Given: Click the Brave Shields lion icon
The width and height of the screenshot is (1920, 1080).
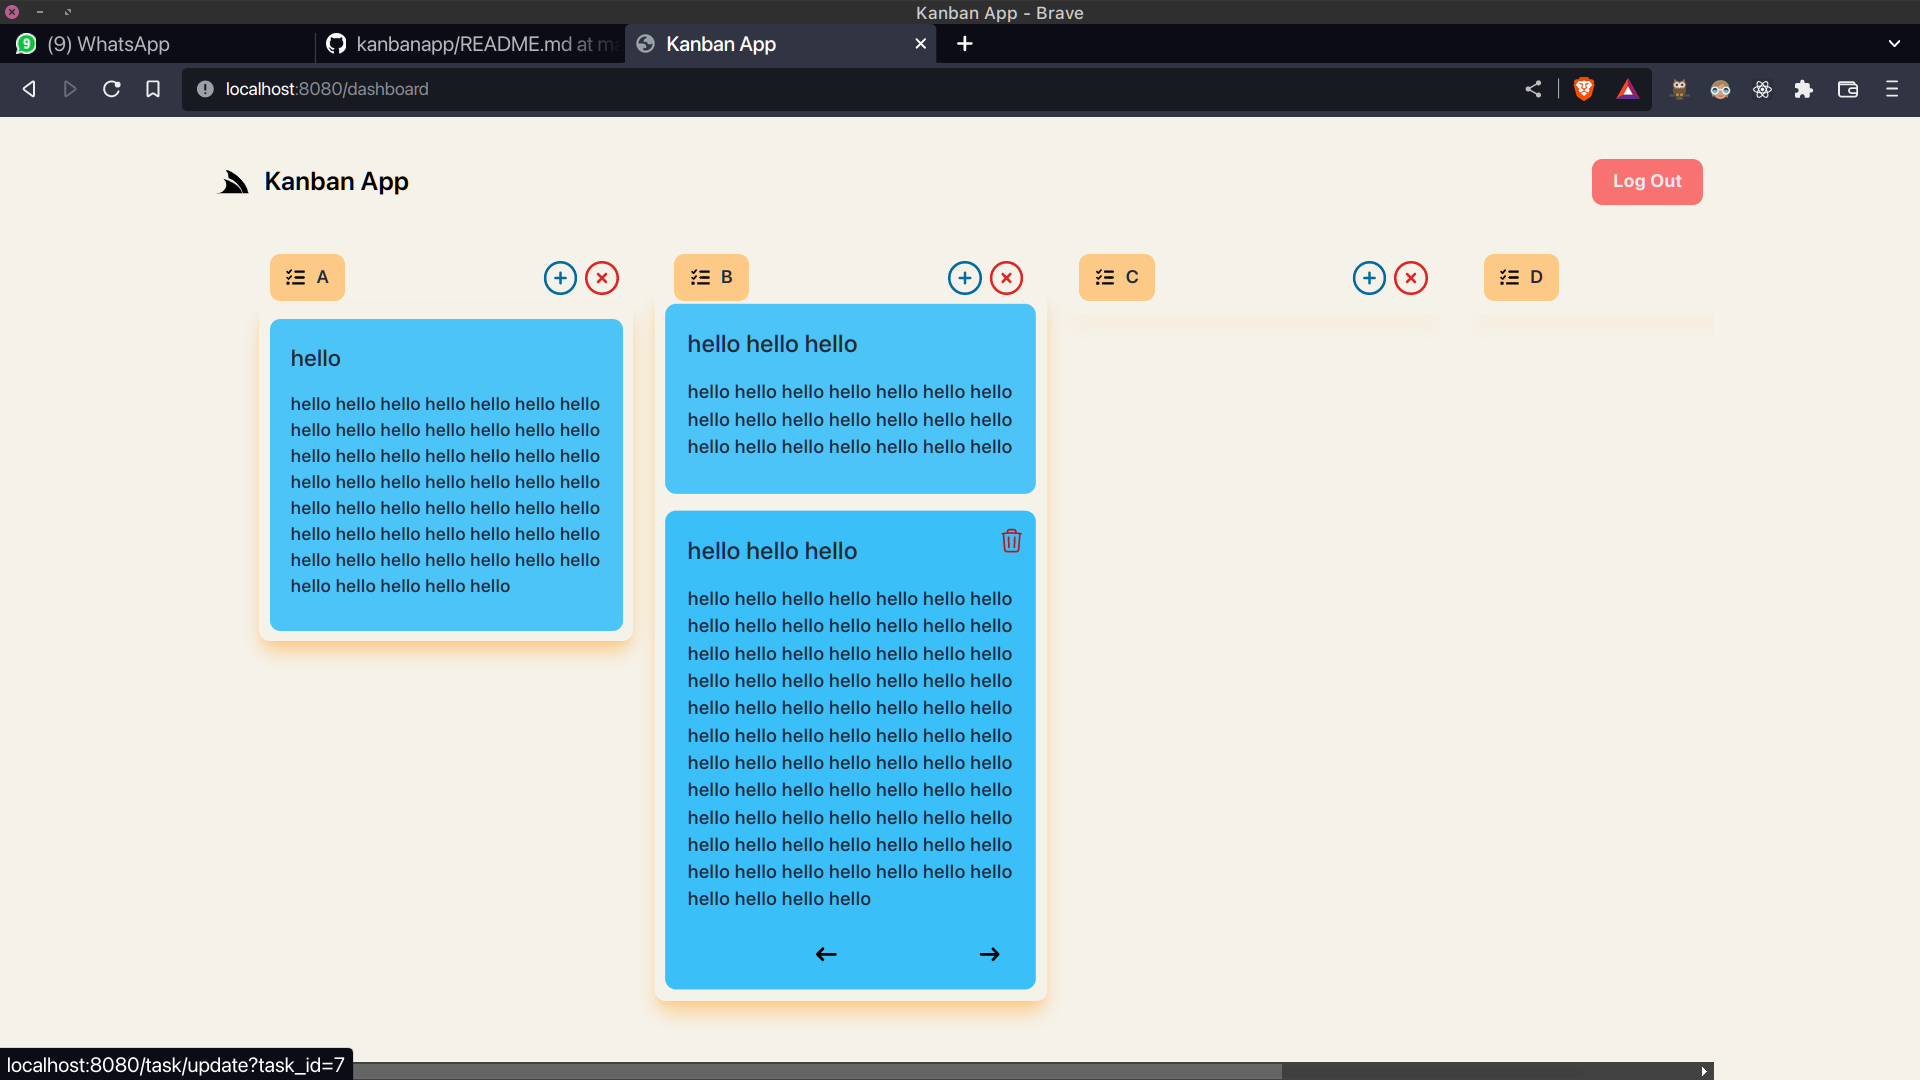Looking at the screenshot, I should pyautogui.click(x=1583, y=89).
